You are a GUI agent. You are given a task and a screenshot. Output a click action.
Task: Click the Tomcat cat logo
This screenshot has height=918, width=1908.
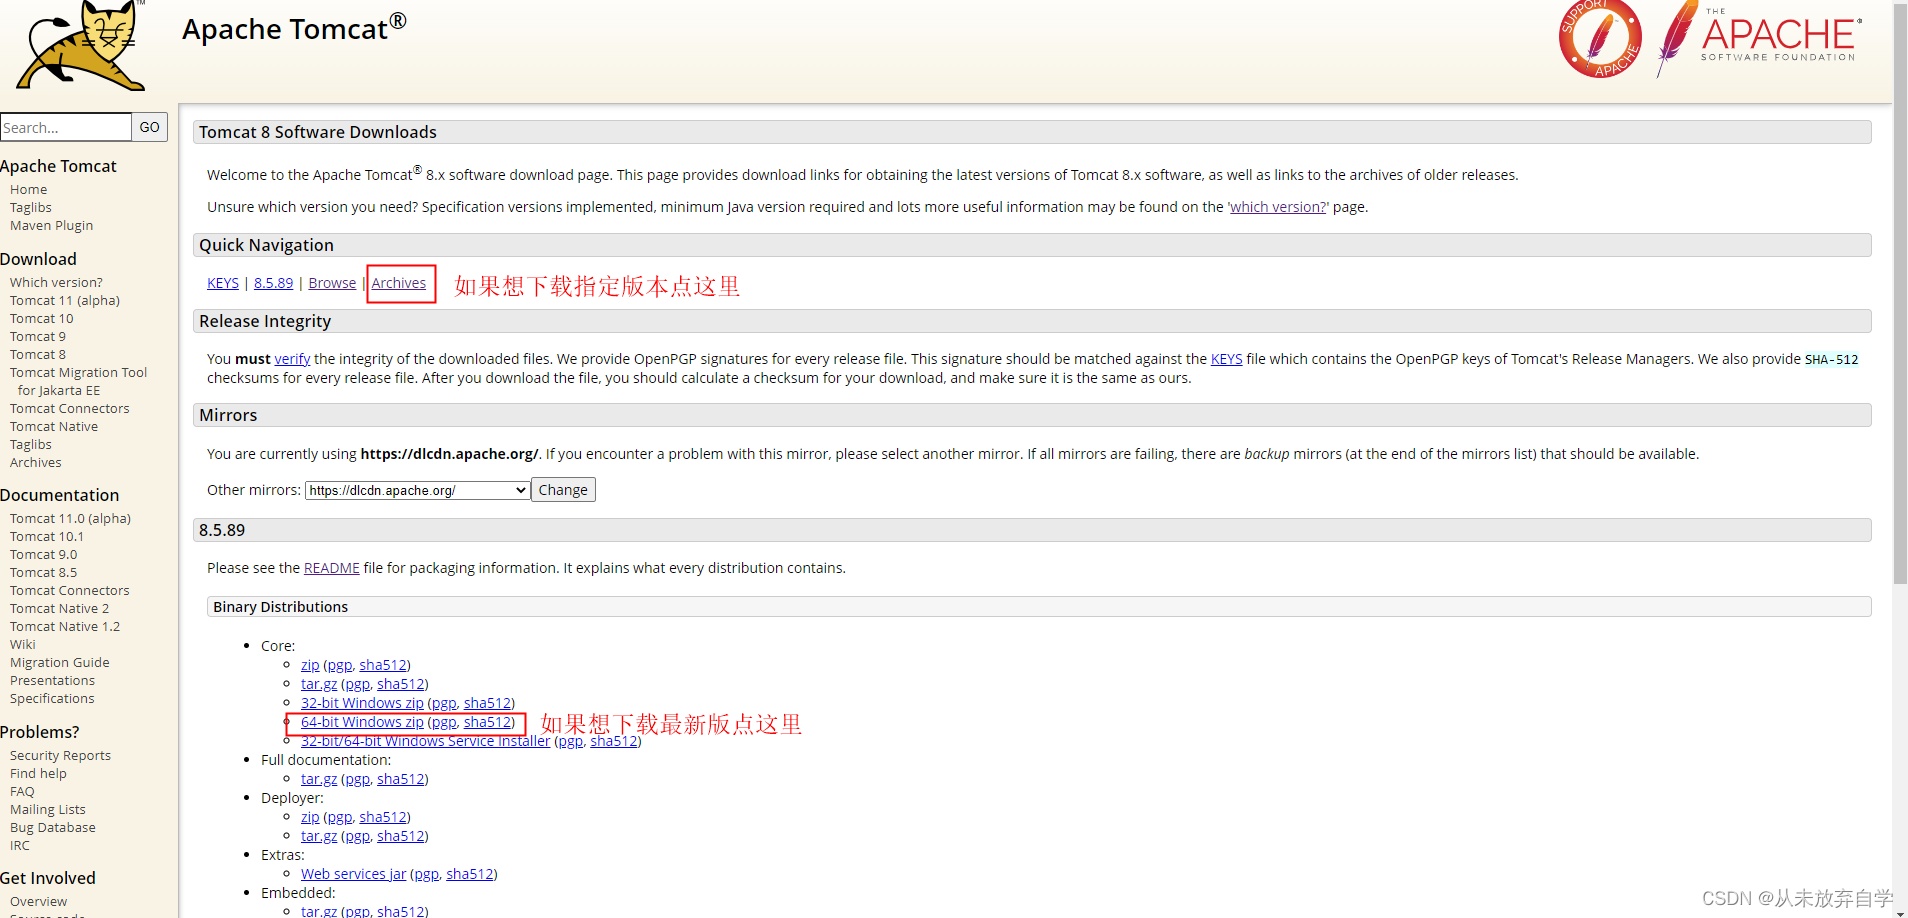tap(80, 45)
